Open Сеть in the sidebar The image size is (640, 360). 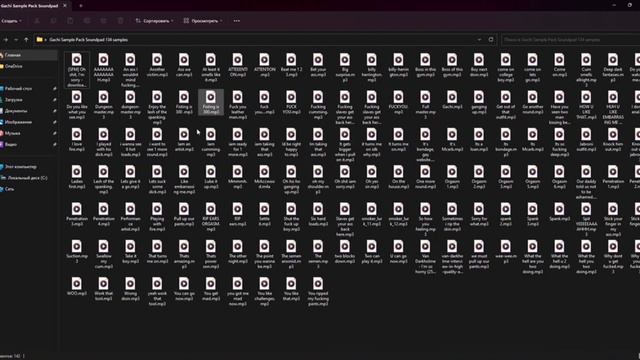tap(29, 189)
